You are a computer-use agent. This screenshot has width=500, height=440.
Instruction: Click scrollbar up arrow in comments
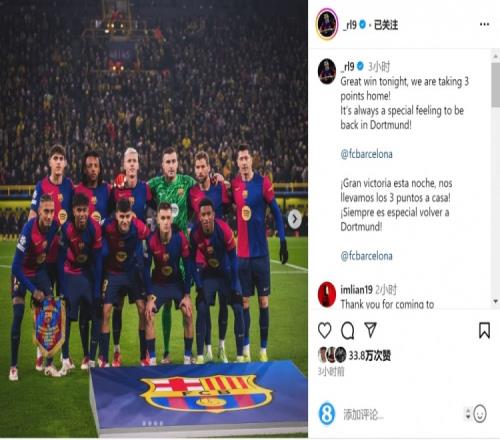click(x=495, y=56)
